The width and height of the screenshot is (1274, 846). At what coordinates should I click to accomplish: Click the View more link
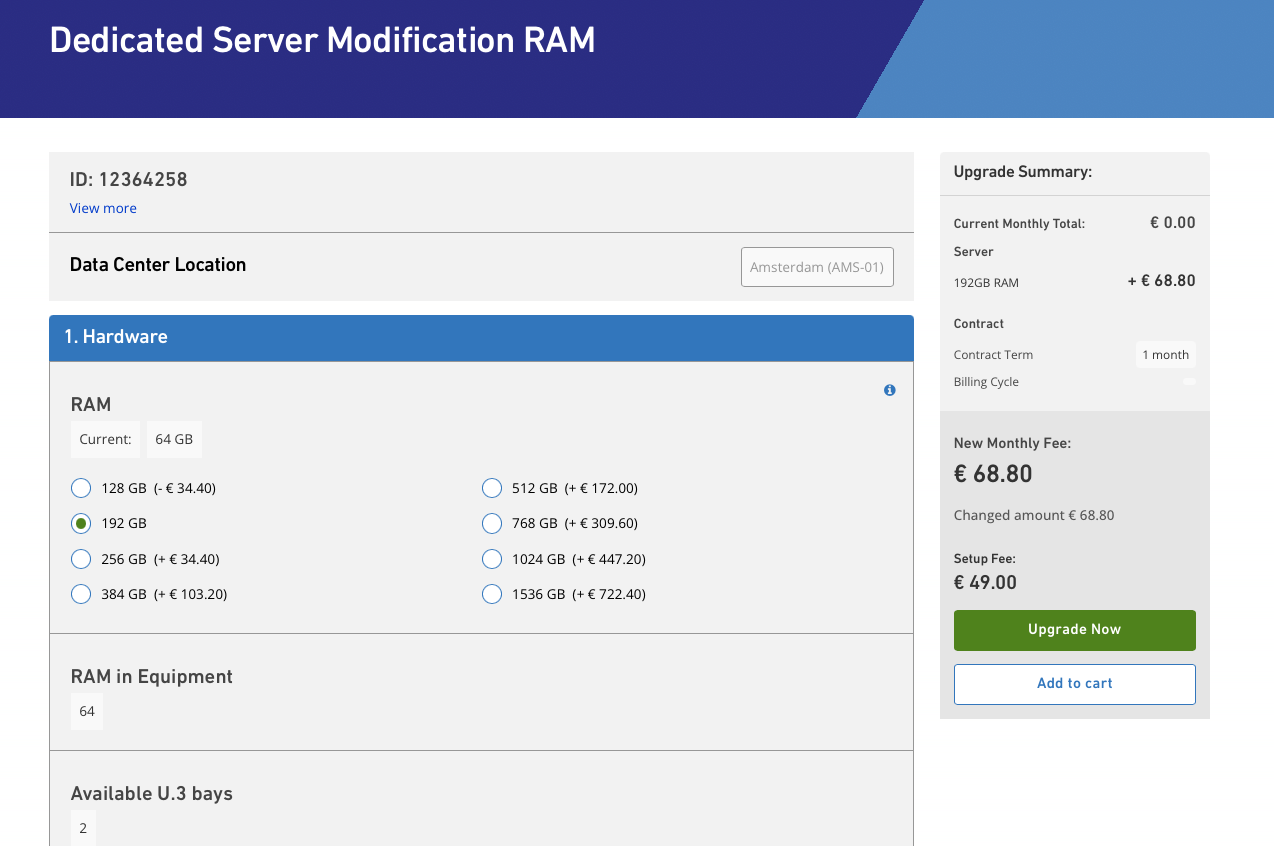pyautogui.click(x=103, y=208)
